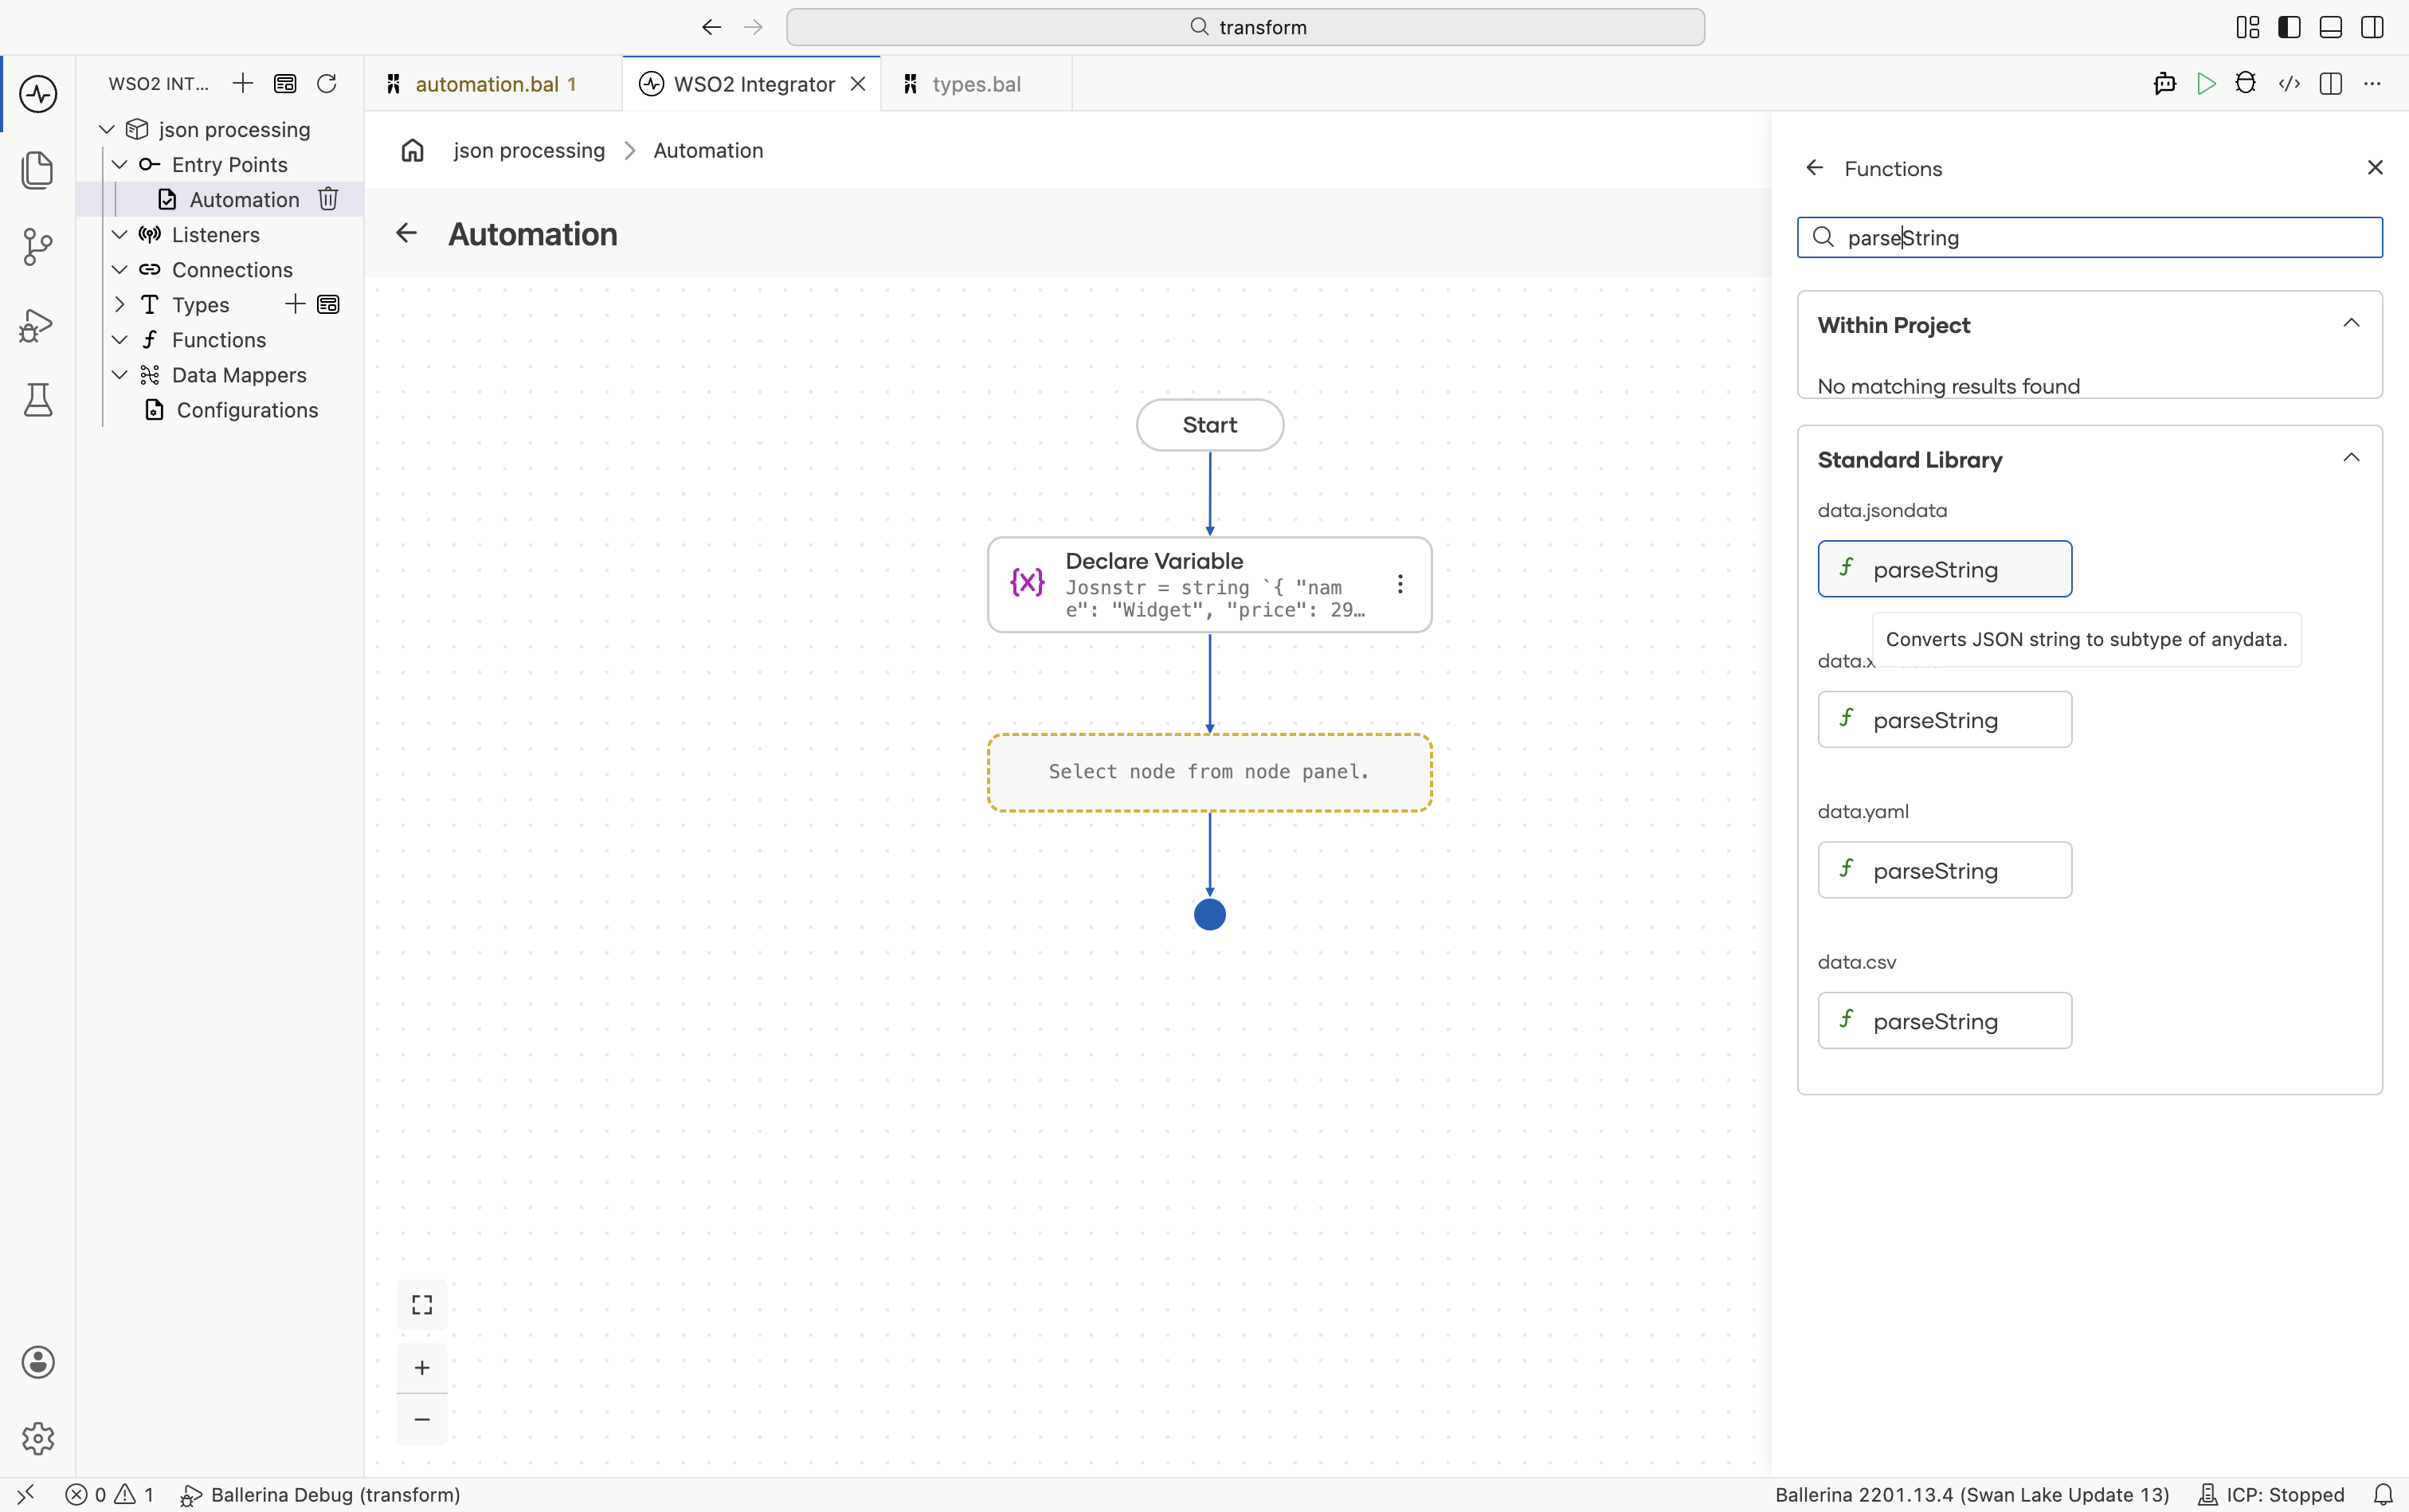Click json processing in the breadcrumb

click(x=529, y=150)
